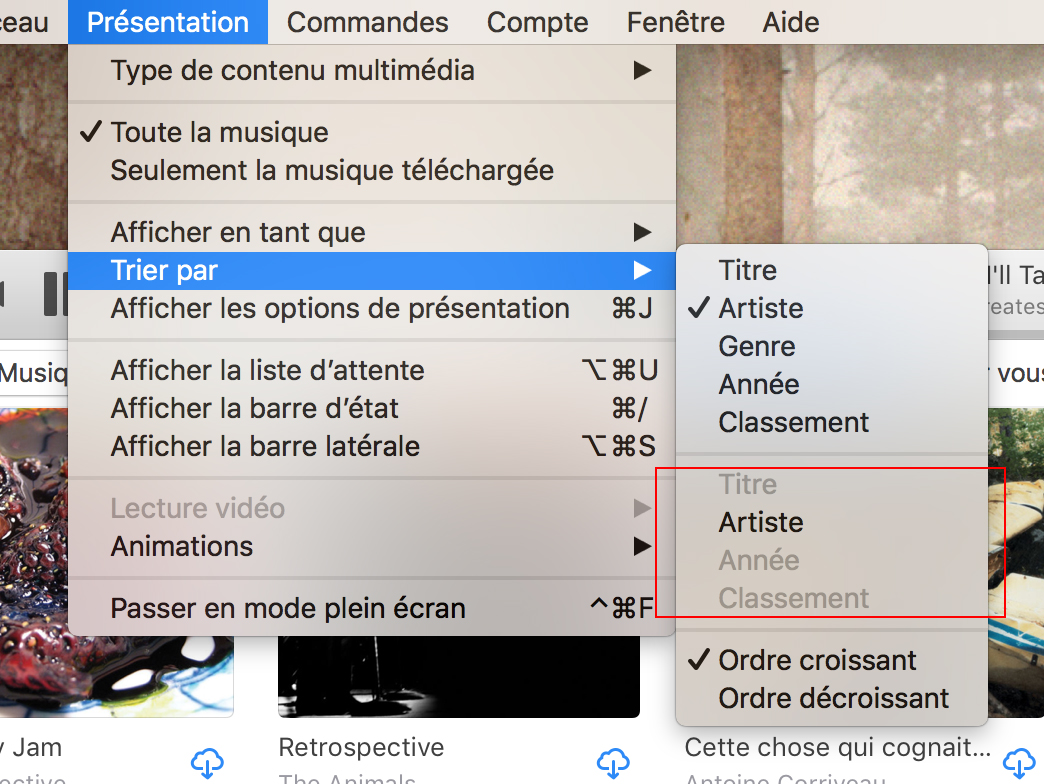This screenshot has height=784, width=1044.
Task: Switch to Ordre décroissant sort order
Action: click(832, 698)
